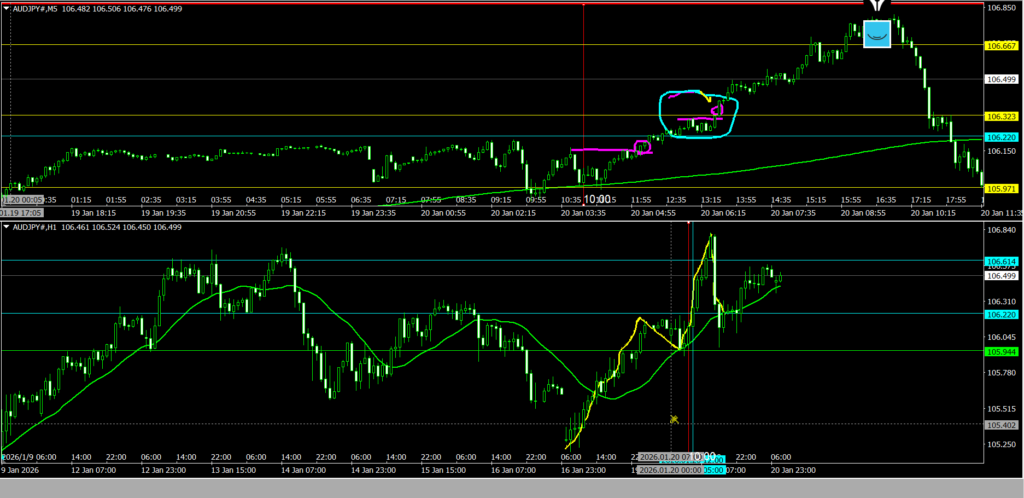
Task: Click the blue smiley face icon
Action: [x=876, y=34]
